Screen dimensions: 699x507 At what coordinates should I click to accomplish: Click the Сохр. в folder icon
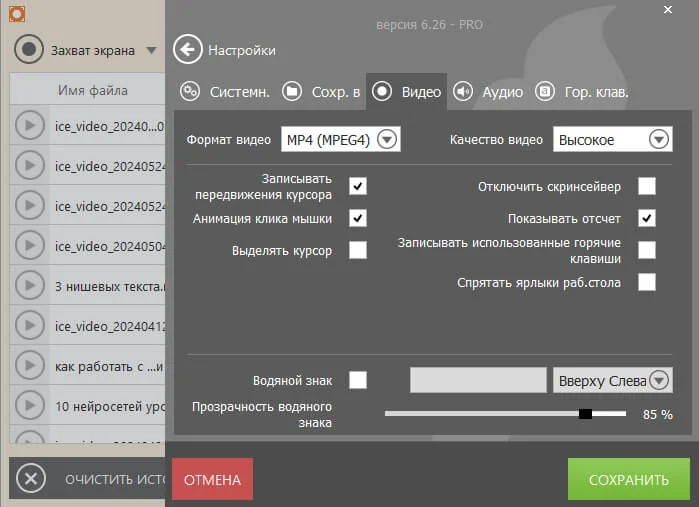(292, 92)
